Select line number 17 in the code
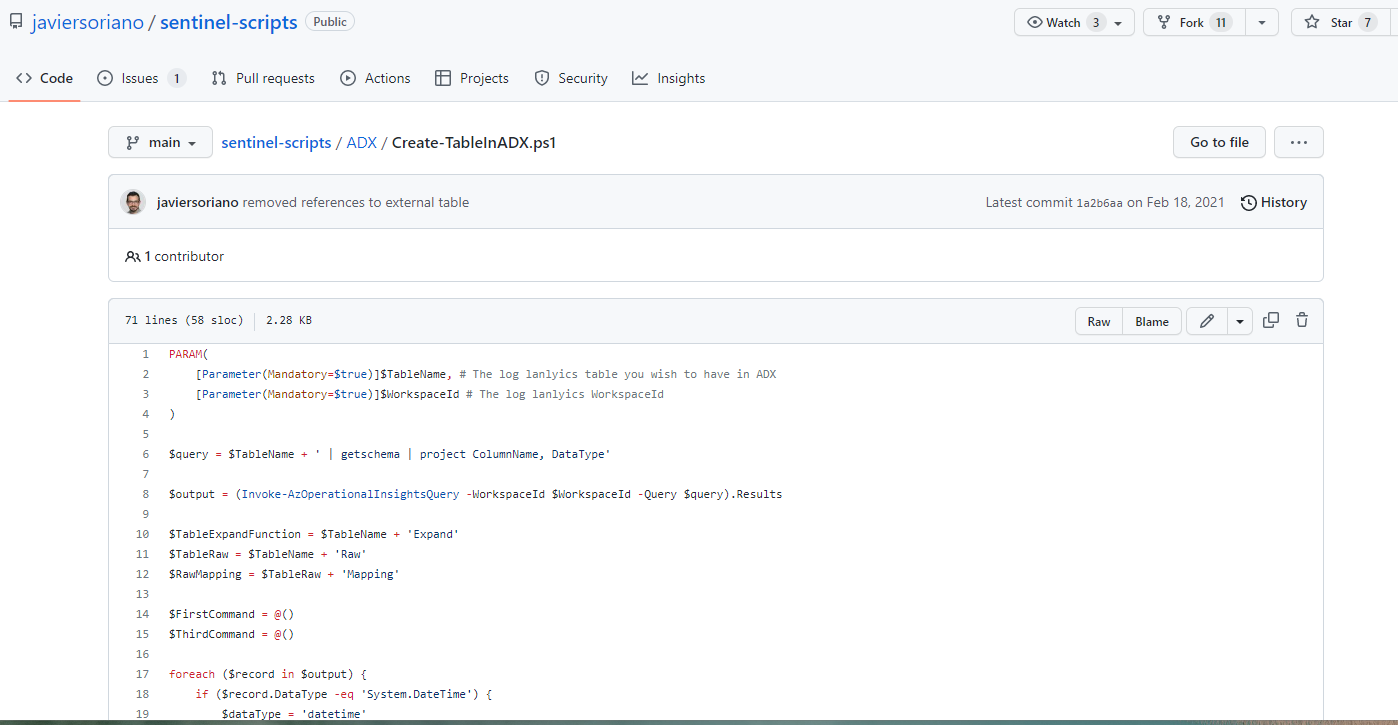This screenshot has height=725, width=1398. pyautogui.click(x=143, y=674)
